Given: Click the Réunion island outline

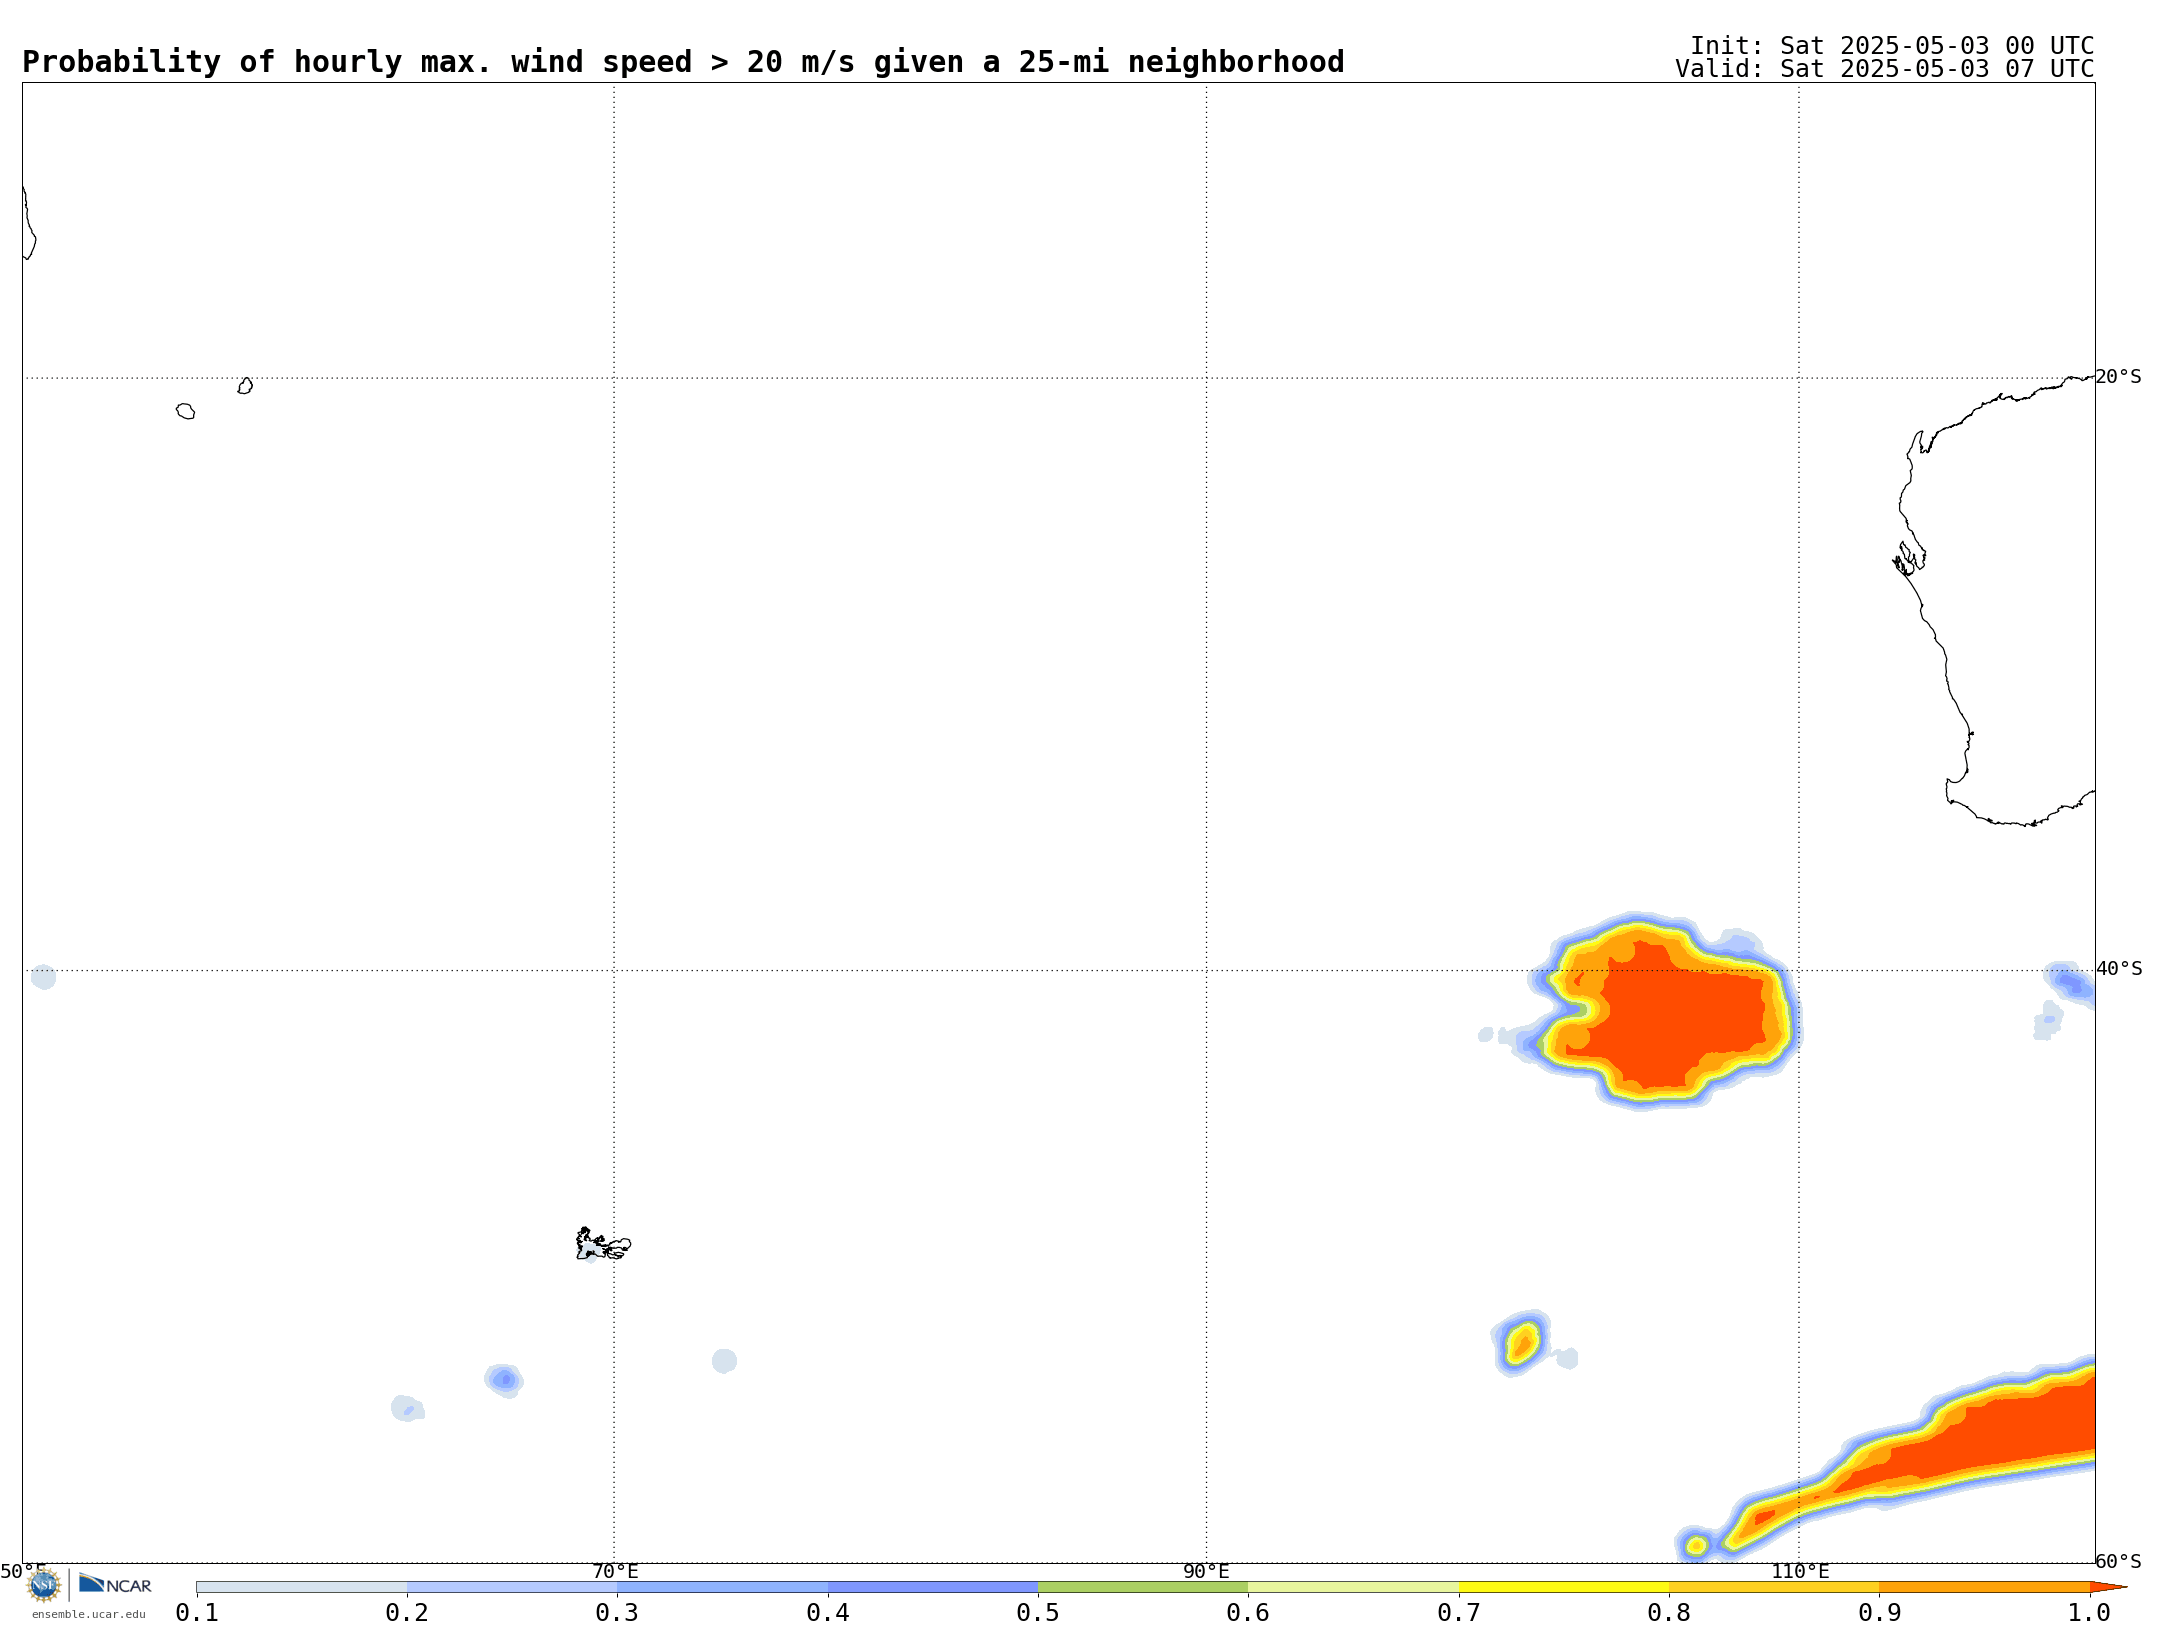Looking at the screenshot, I should coord(185,411).
